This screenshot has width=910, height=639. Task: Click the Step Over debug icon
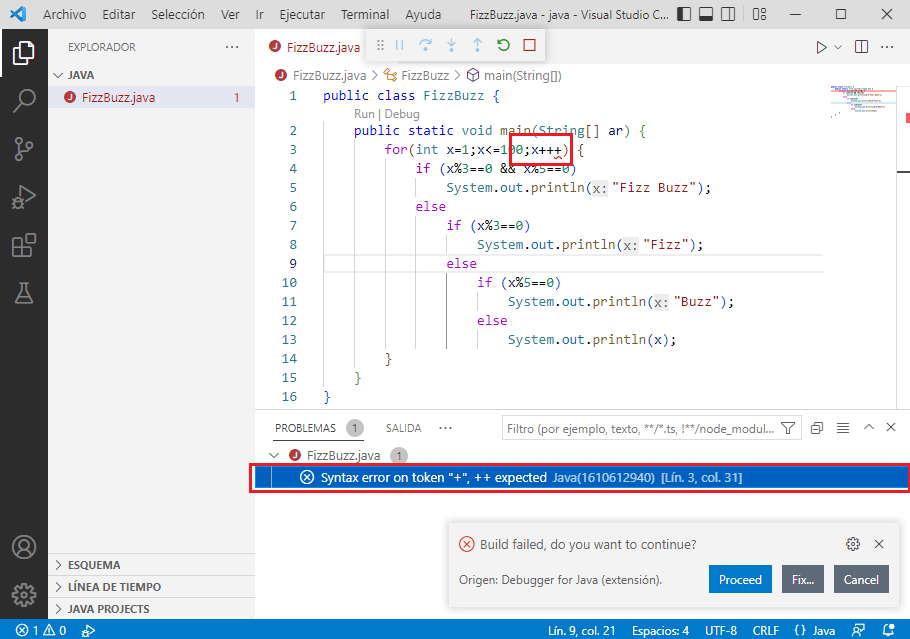coord(425,45)
